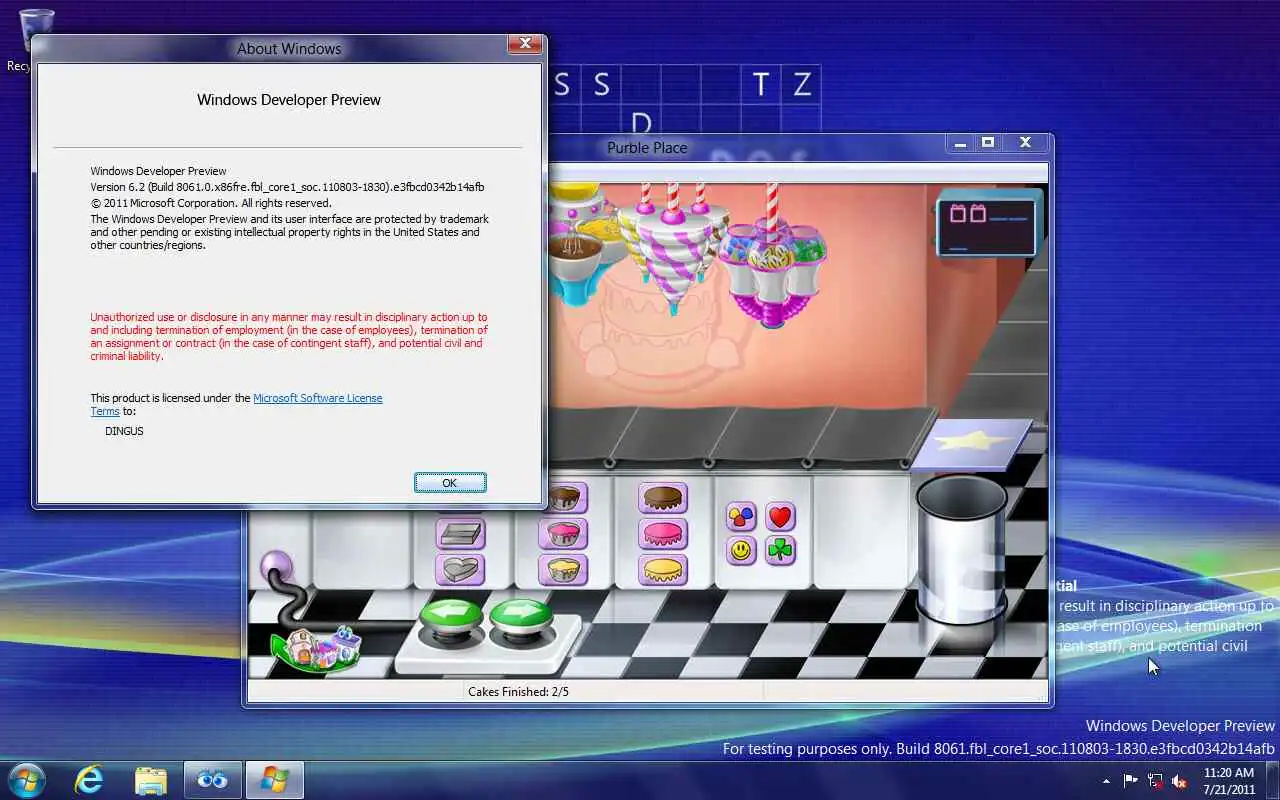The width and height of the screenshot is (1280, 800).
Task: Open the Terms link
Action: tap(105, 411)
